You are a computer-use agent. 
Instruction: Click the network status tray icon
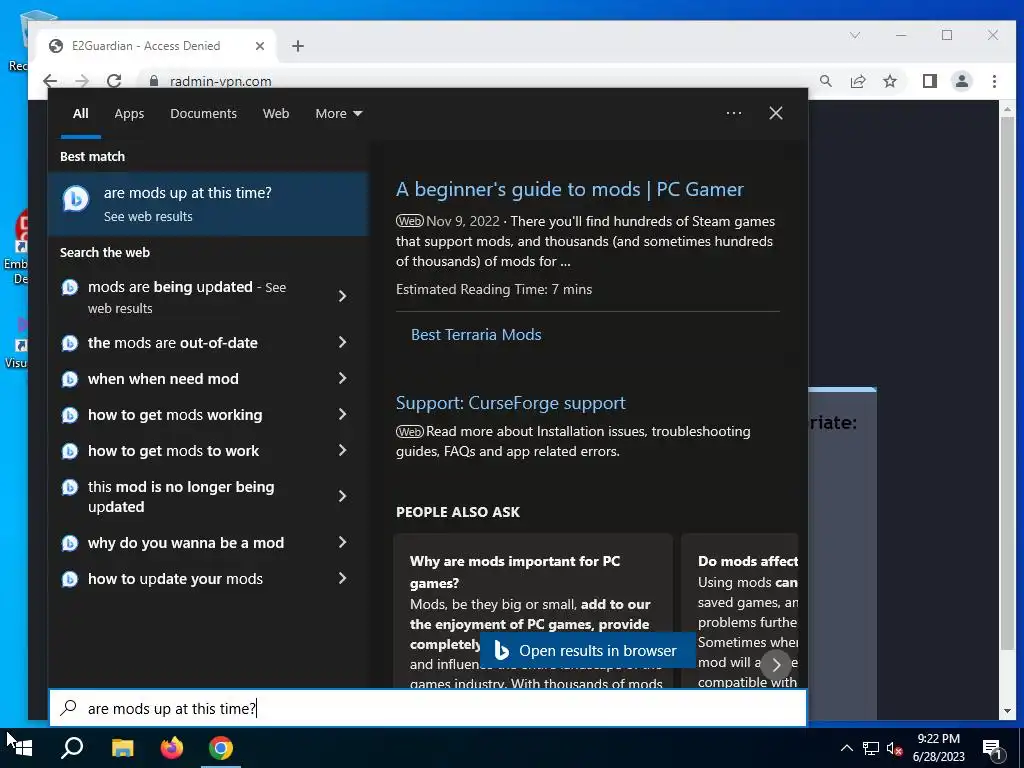point(871,748)
